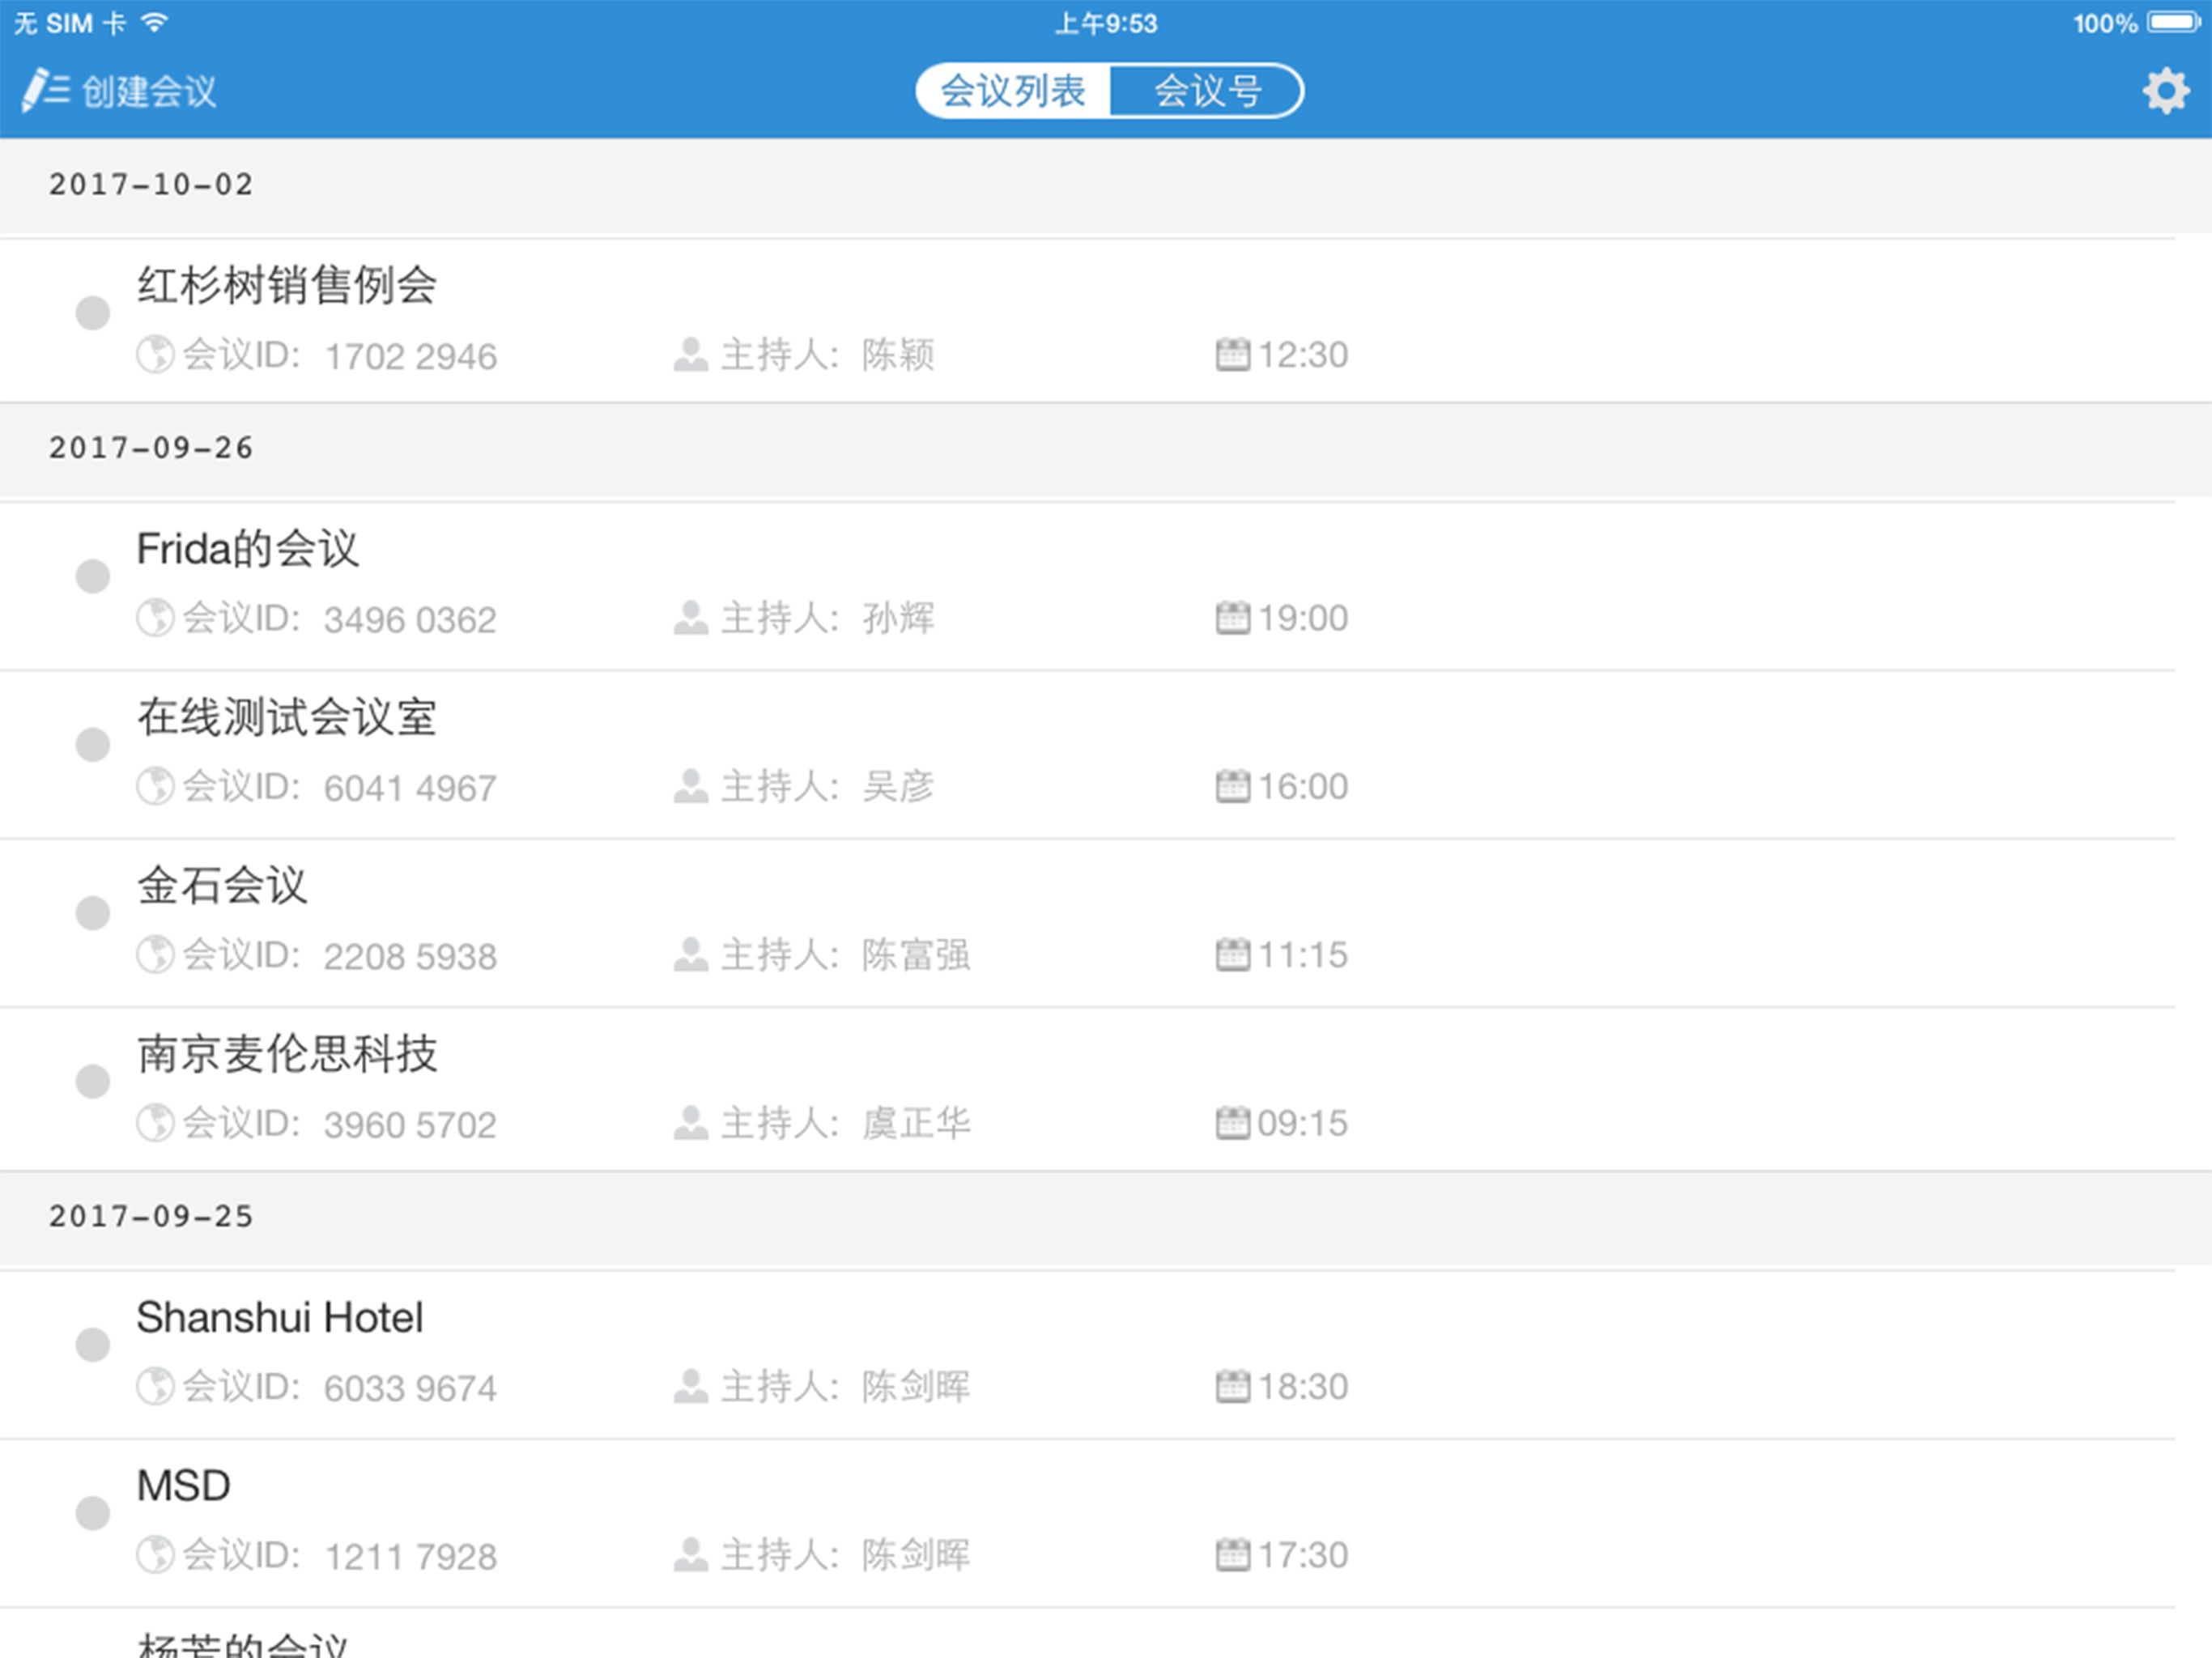This screenshot has width=2212, height=1658.
Task: Select radio dot for 南京麦伦思科技
Action: tap(93, 1081)
